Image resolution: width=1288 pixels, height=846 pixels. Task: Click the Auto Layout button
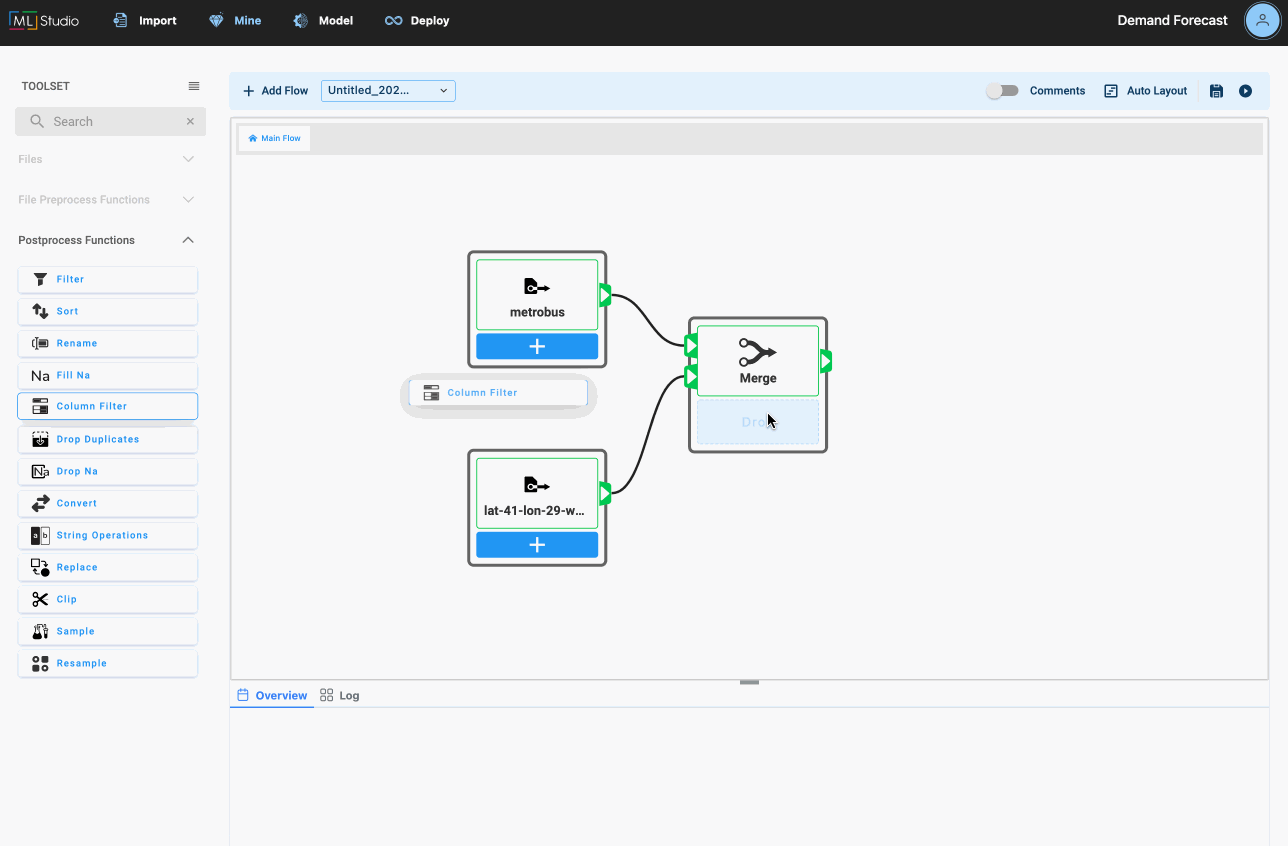(1146, 91)
